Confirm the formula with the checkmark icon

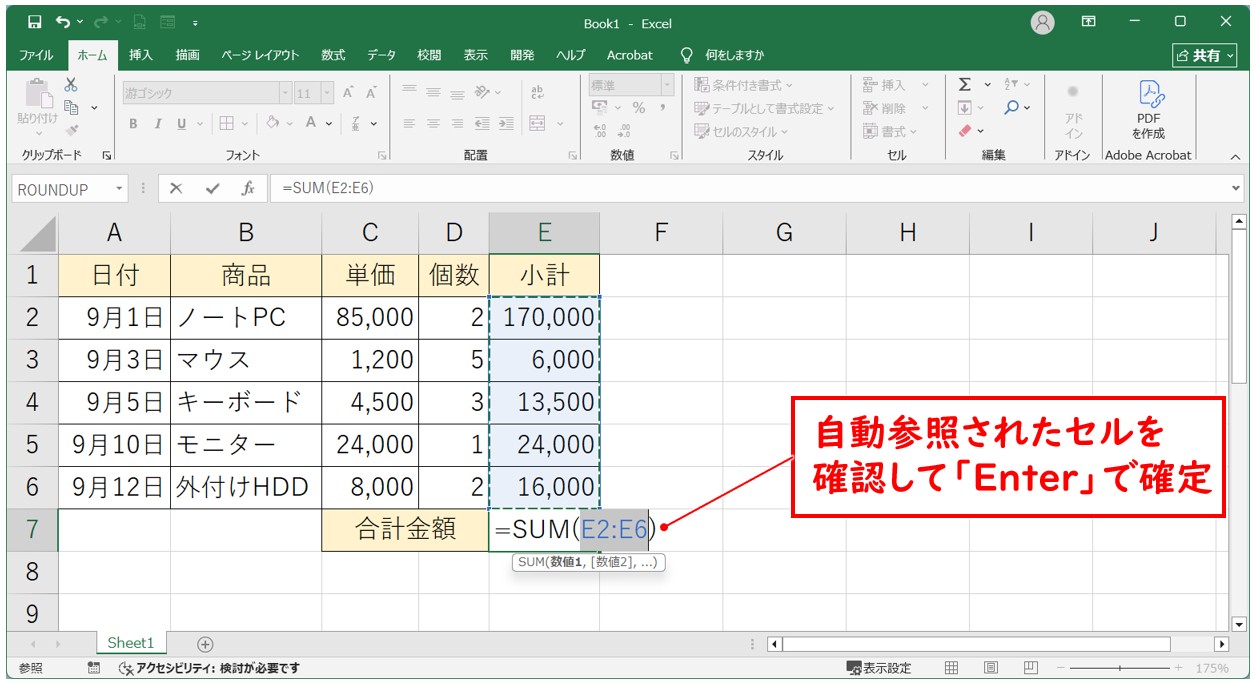[x=211, y=188]
